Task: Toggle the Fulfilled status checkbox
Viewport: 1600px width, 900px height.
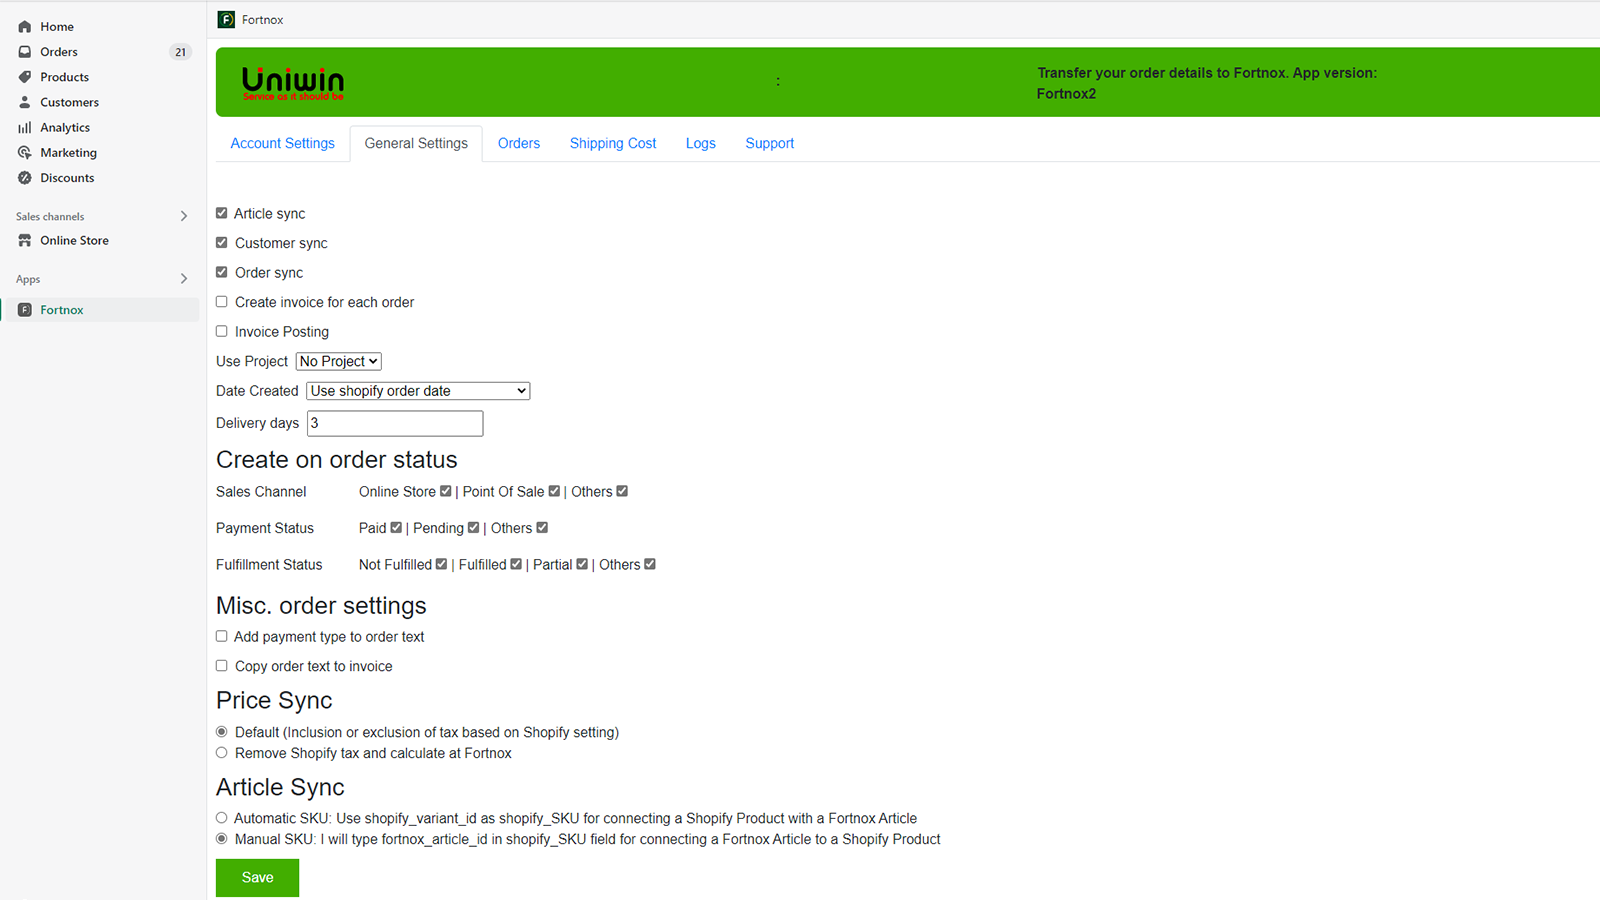Action: [516, 564]
